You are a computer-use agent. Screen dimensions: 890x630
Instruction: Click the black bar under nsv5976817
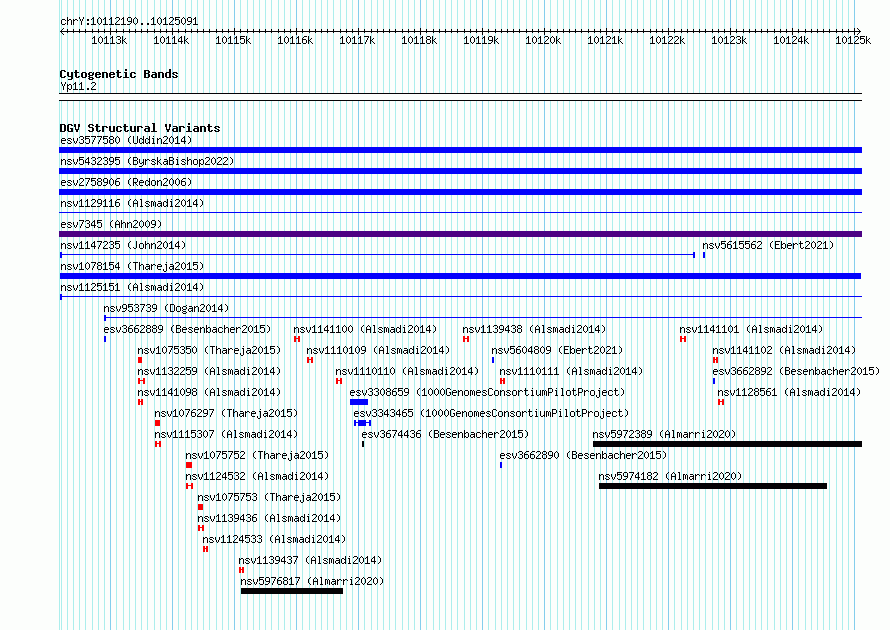(x=292, y=591)
